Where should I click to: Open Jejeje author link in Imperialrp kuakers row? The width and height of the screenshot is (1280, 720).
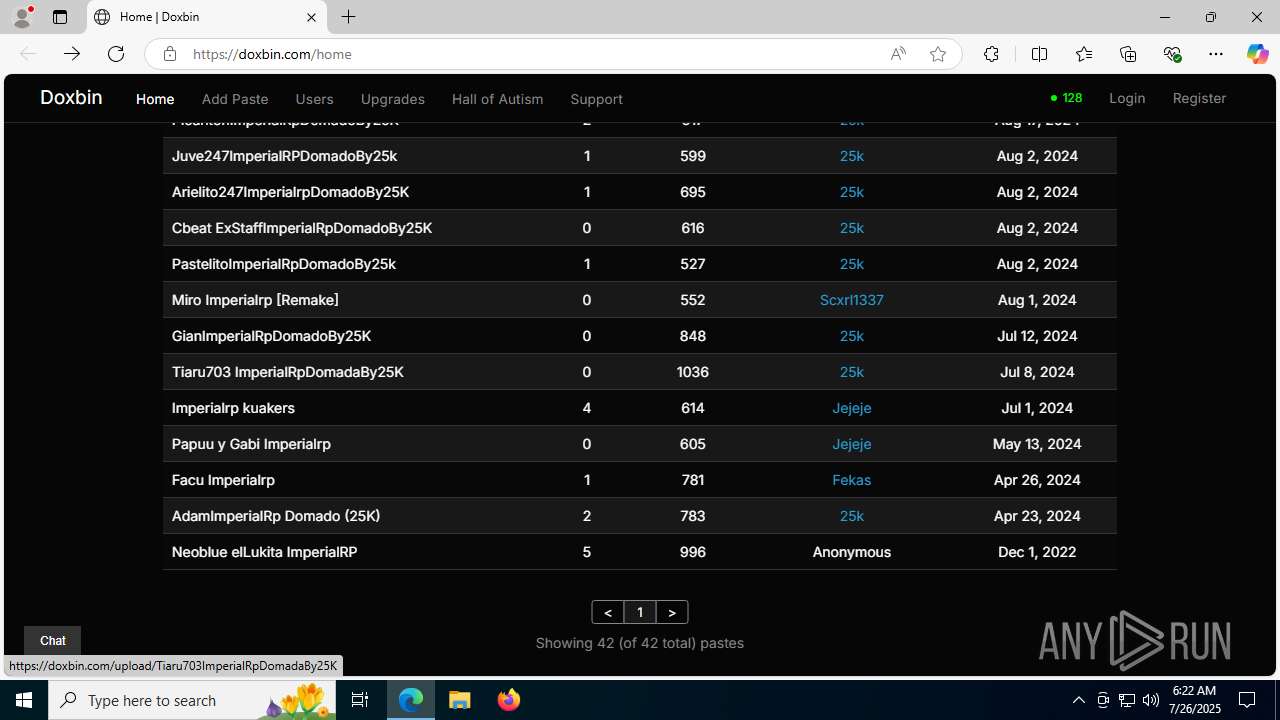[x=852, y=408]
